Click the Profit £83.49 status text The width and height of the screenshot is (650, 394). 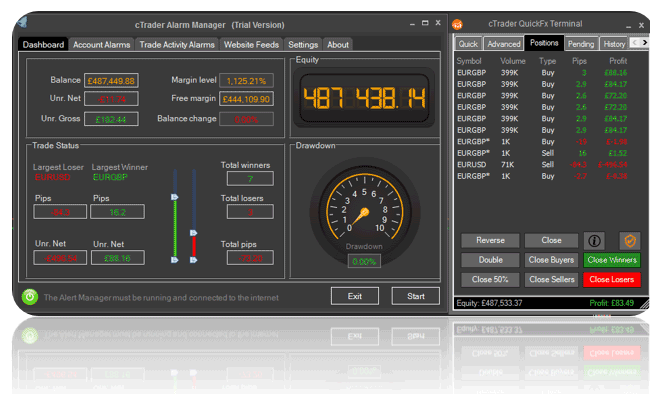click(611, 303)
